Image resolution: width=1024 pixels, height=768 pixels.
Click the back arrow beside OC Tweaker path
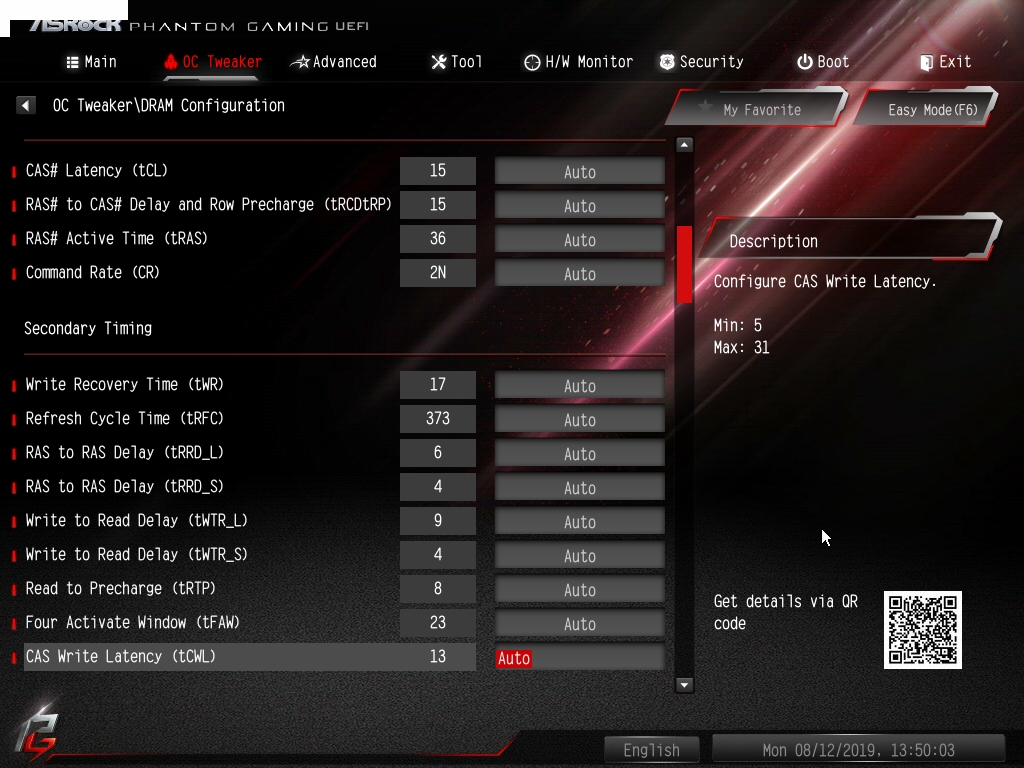click(x=25, y=105)
